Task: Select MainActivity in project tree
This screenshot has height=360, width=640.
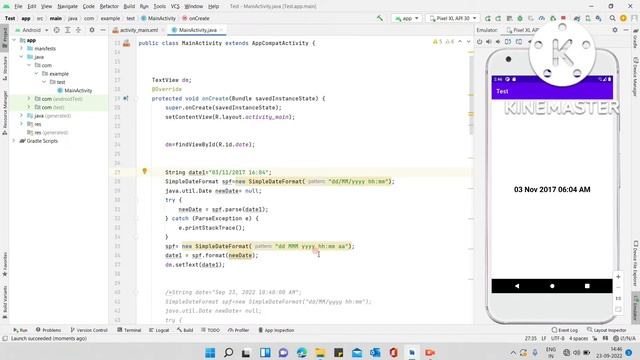Action: point(75,90)
